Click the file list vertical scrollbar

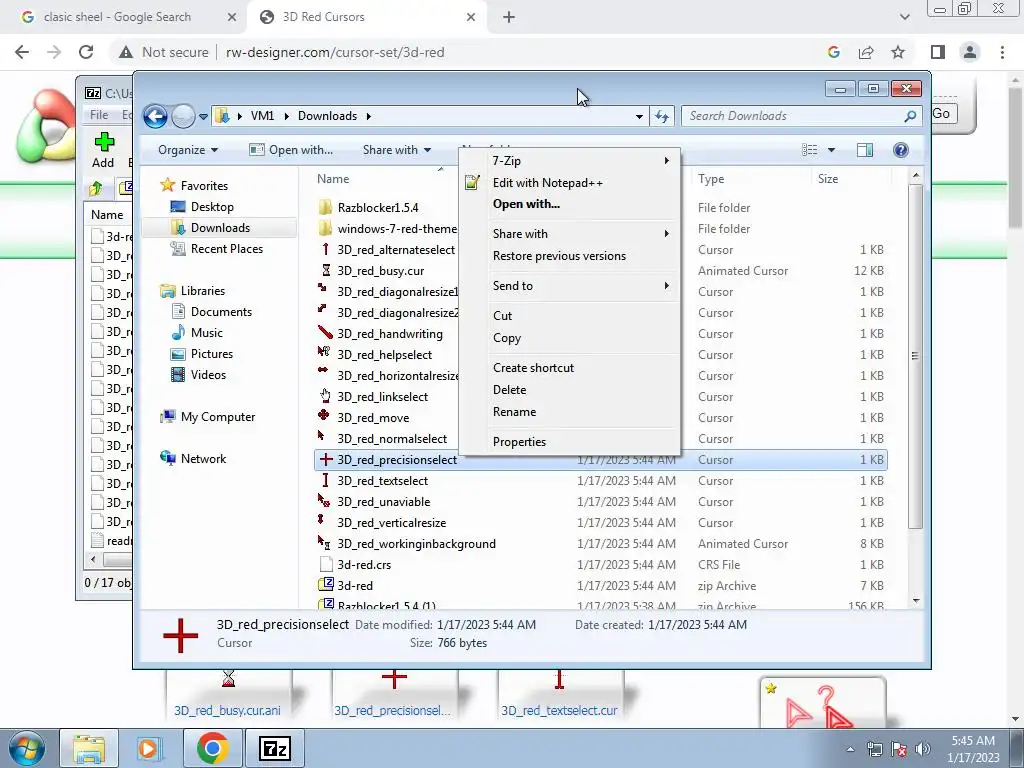[916, 356]
